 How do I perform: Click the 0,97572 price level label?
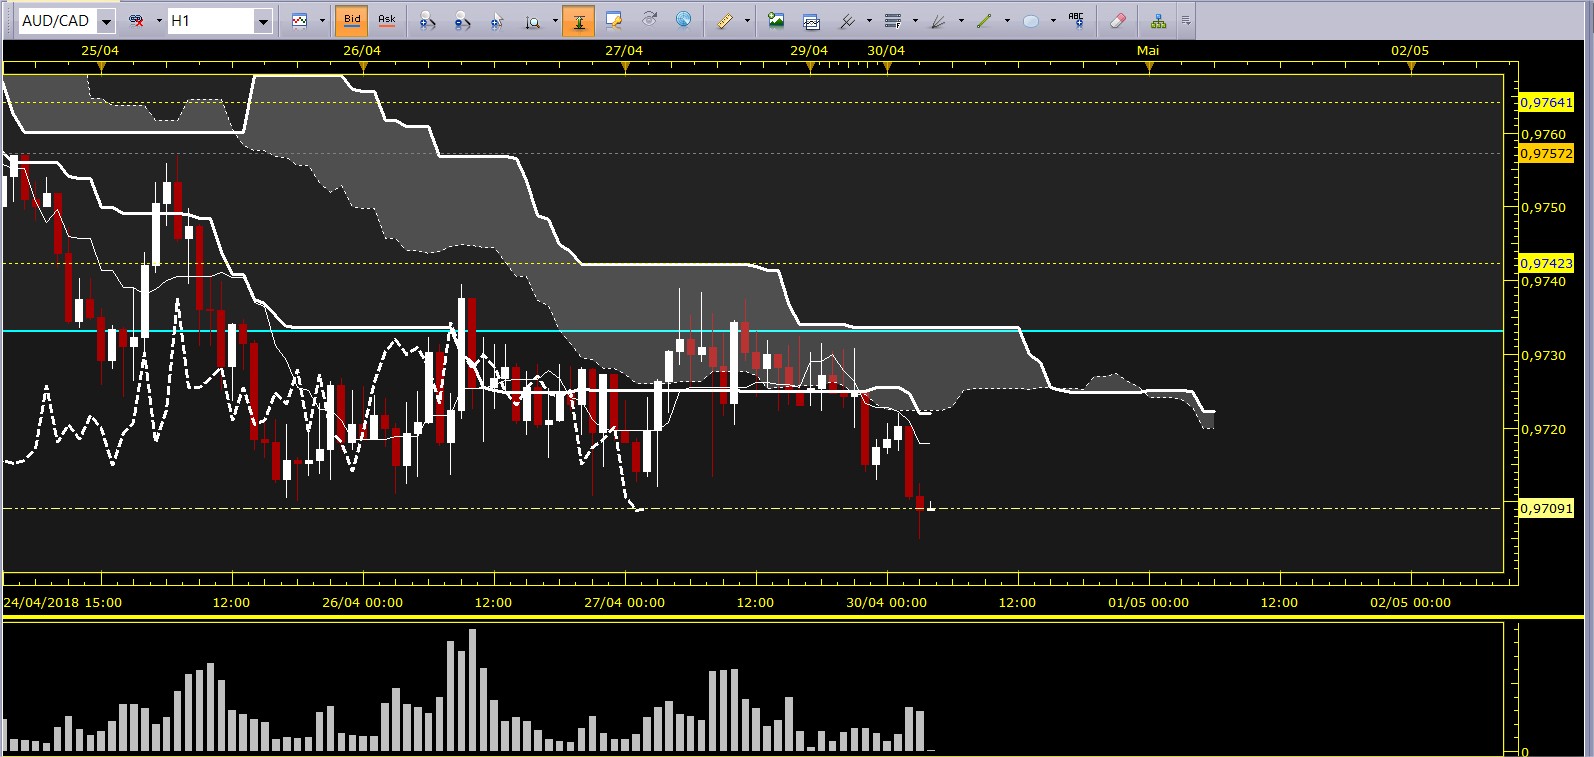[x=1546, y=154]
